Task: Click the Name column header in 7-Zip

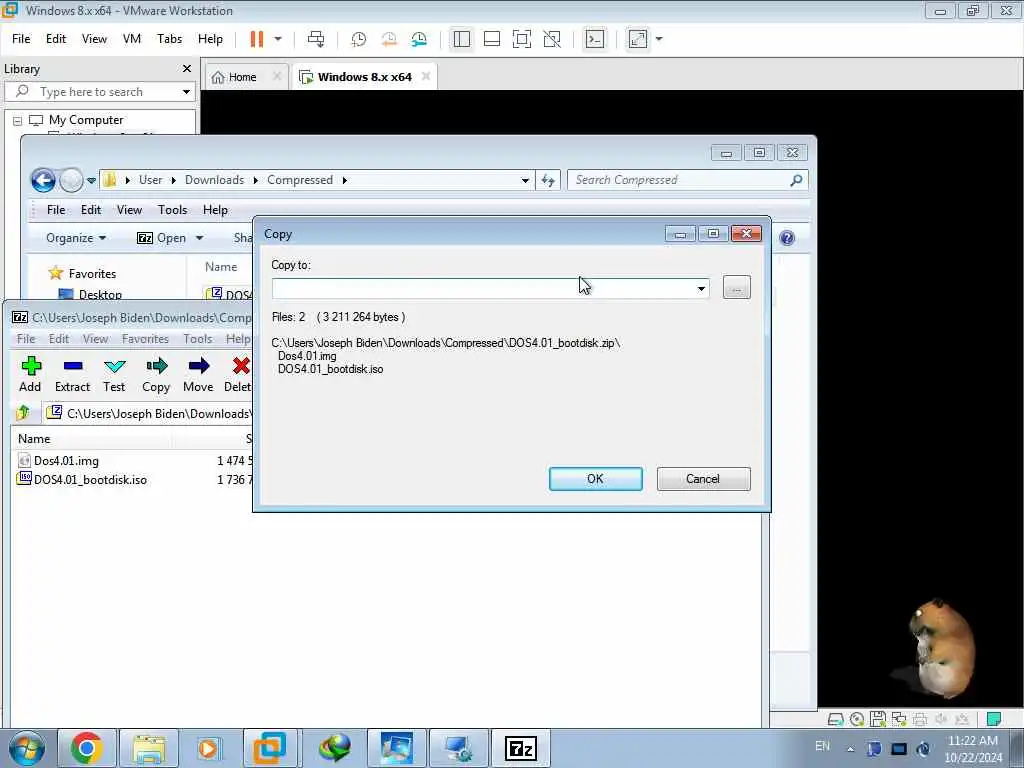Action: (34, 439)
